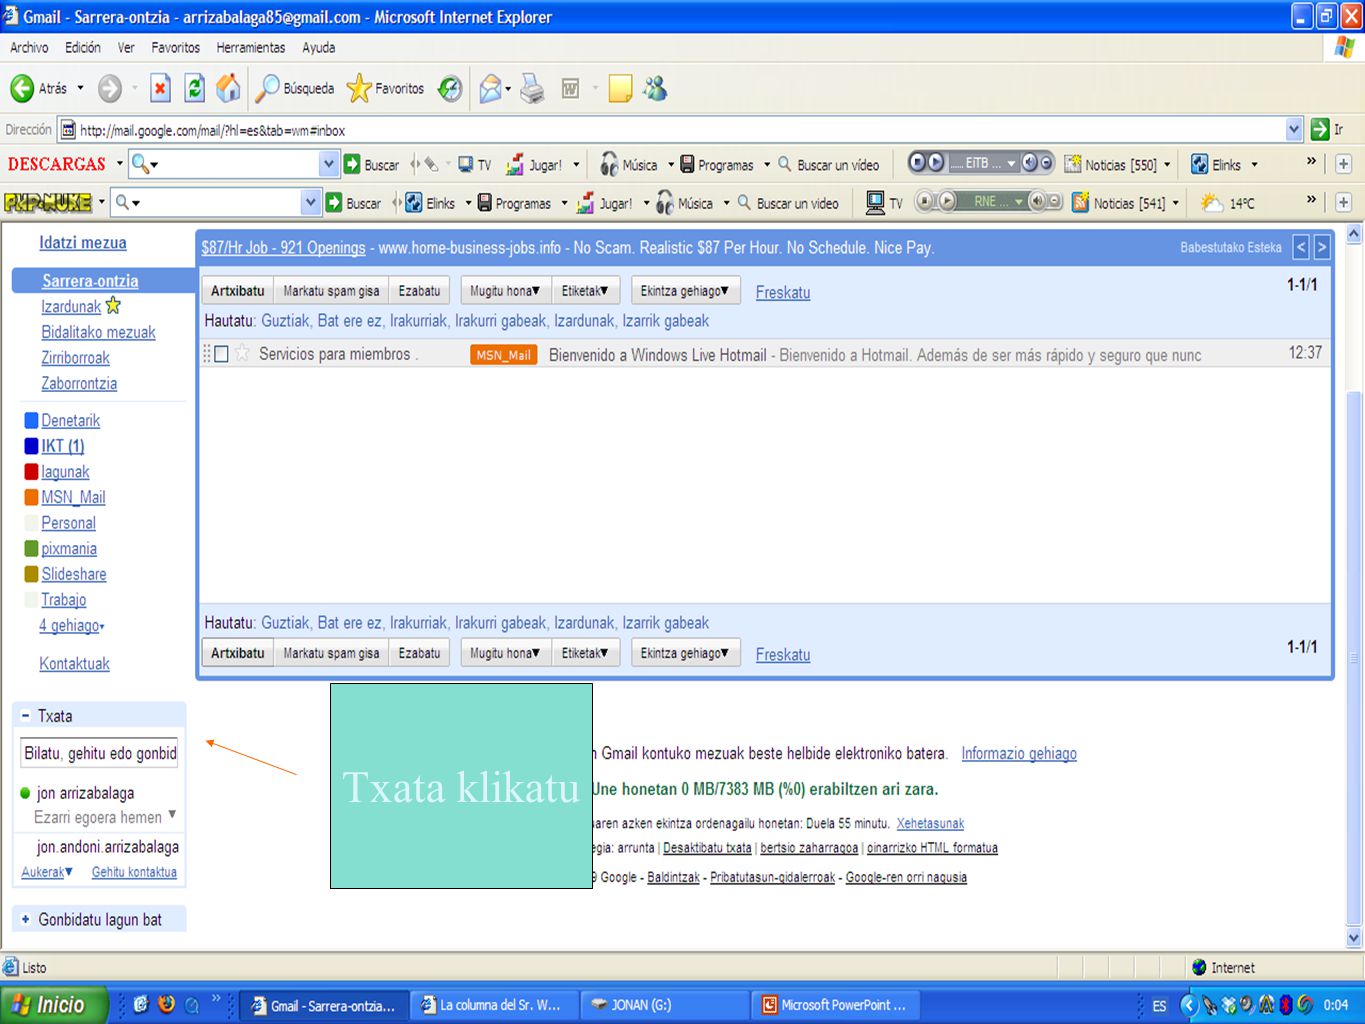Viewport: 1365px width, 1024px height.
Task: Open the Búsqueda search pane
Action: 295,89
